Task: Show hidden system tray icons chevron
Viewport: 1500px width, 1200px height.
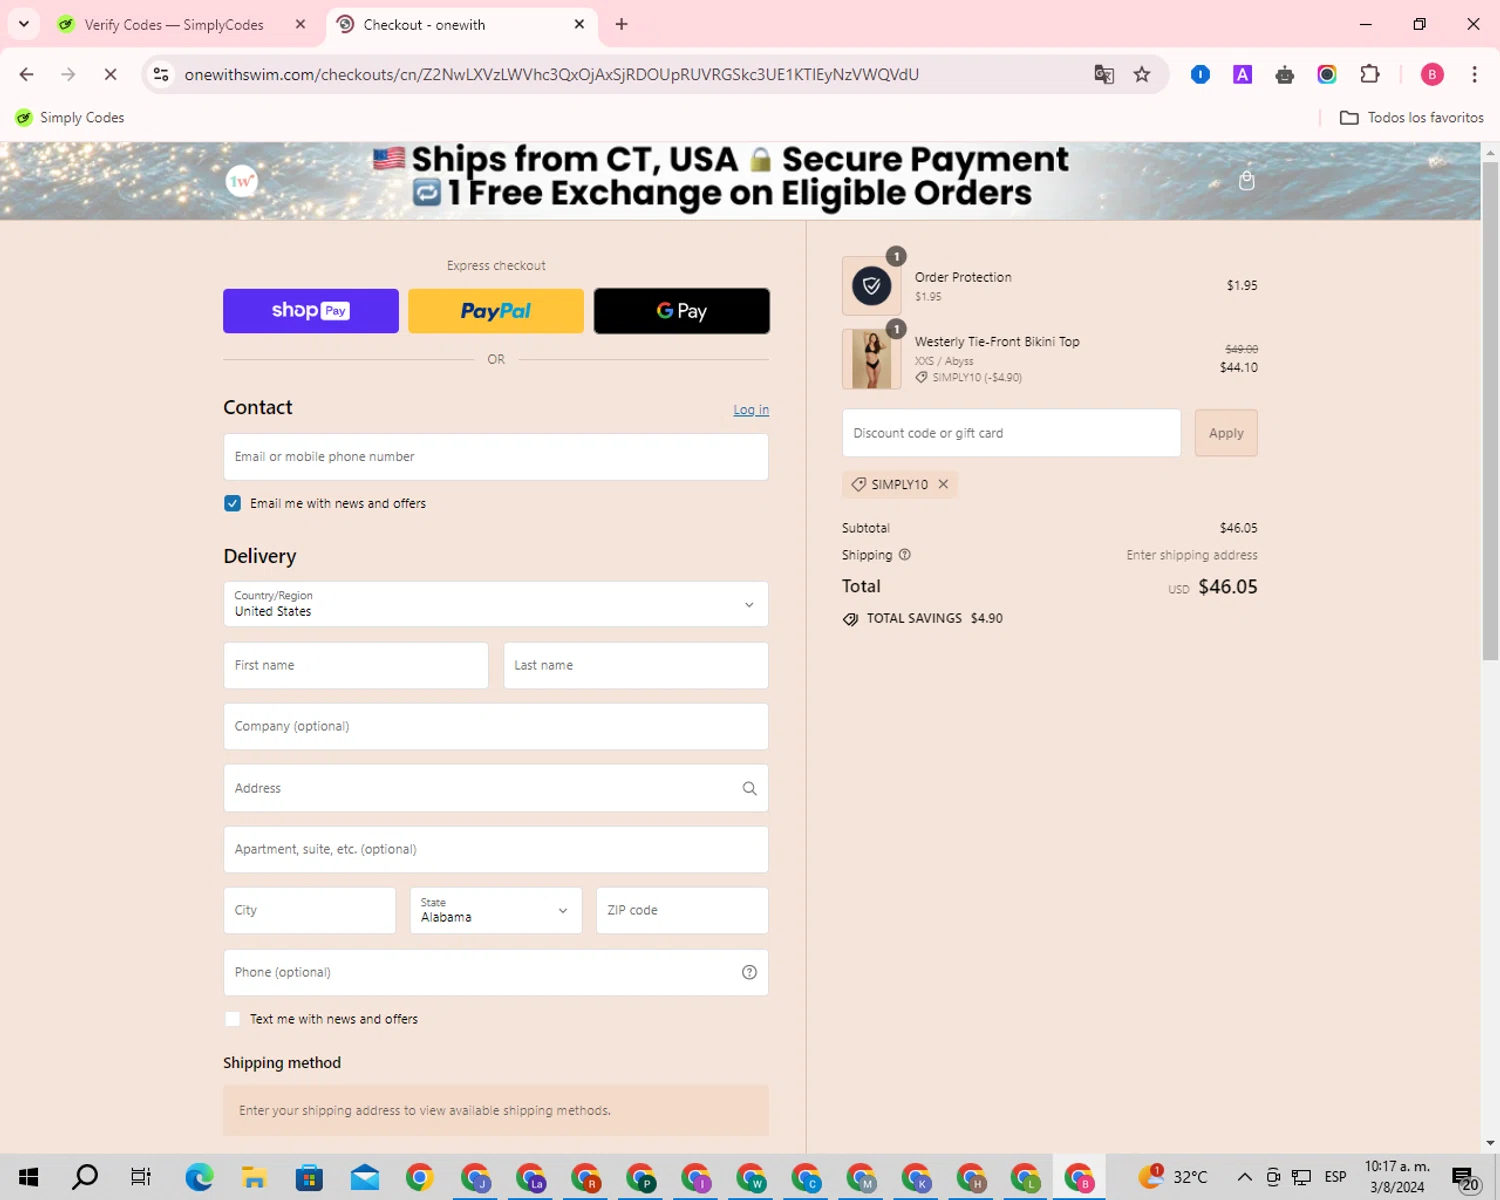Action: (x=1244, y=1177)
